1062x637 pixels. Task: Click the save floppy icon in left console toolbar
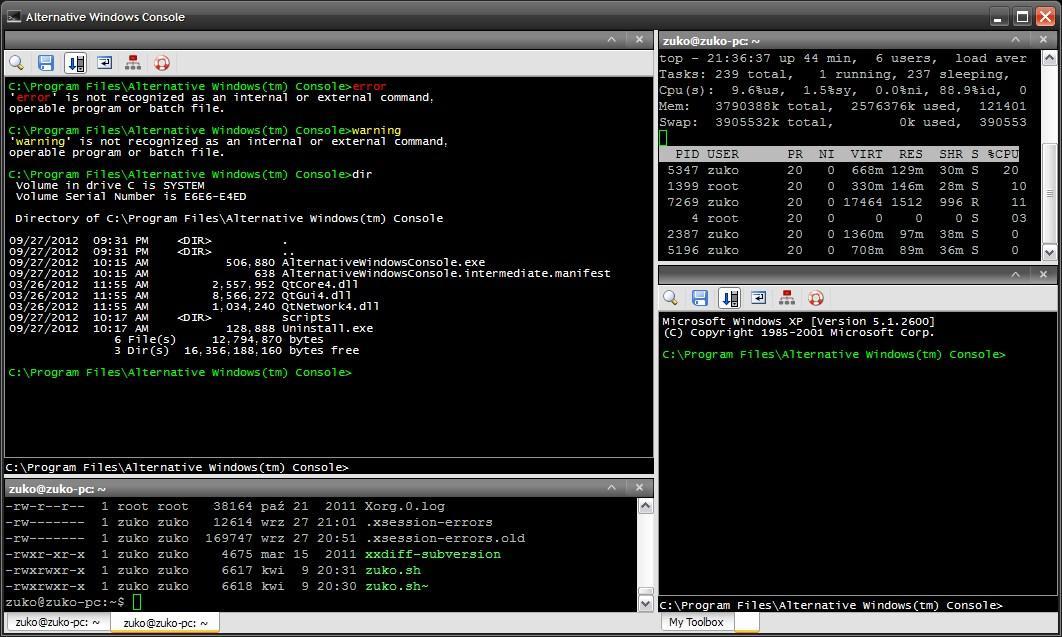click(x=46, y=63)
